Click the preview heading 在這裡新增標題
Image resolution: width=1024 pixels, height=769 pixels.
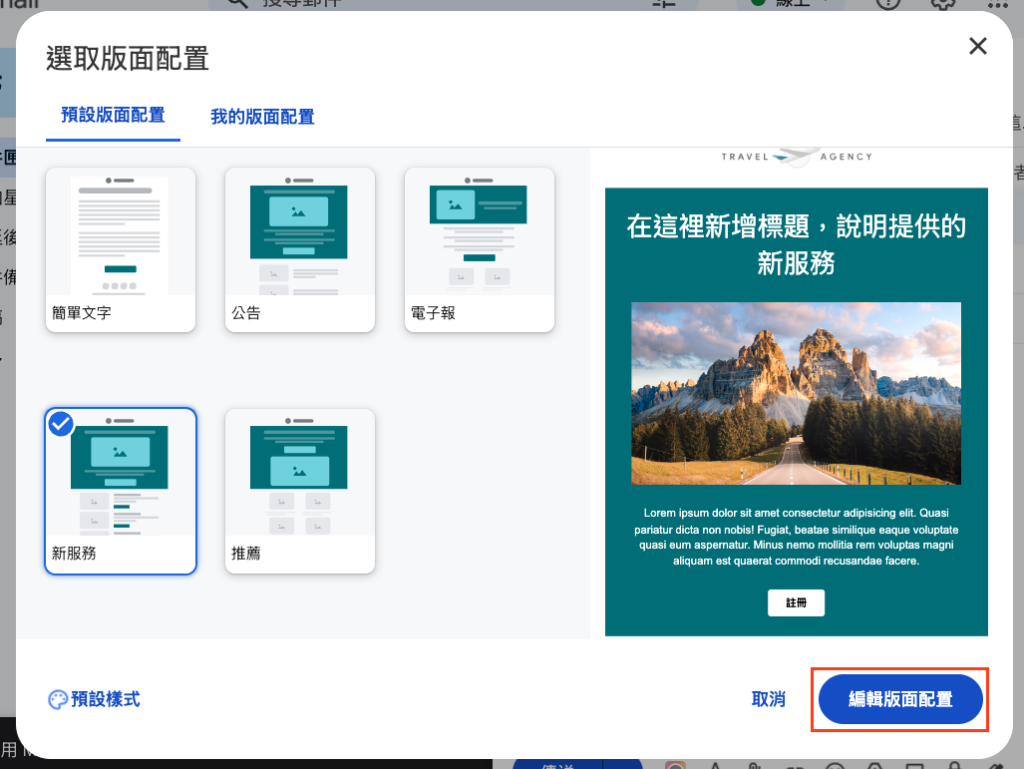coord(795,245)
